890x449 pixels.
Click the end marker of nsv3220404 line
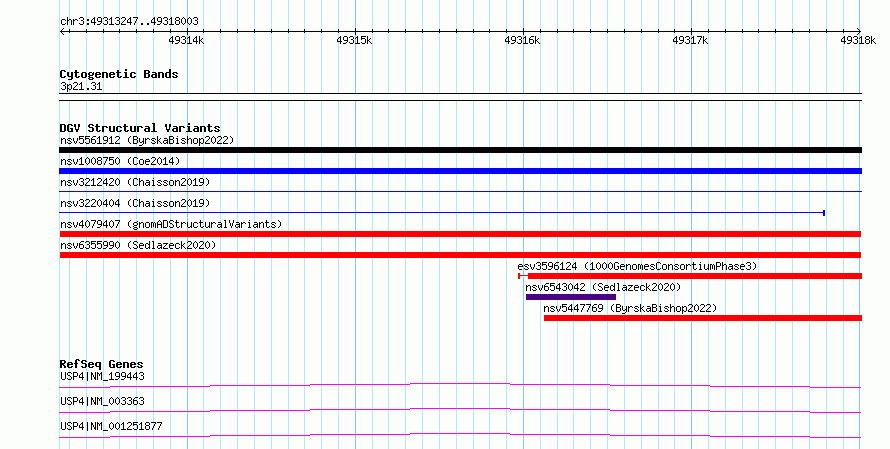coord(824,213)
